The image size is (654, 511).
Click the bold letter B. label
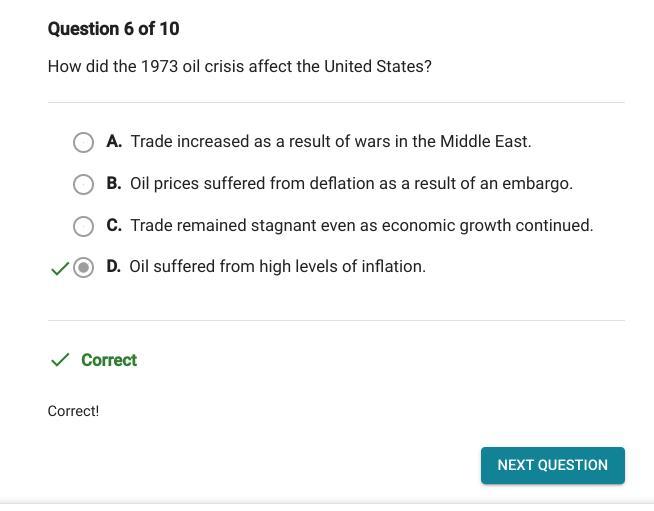tap(114, 184)
